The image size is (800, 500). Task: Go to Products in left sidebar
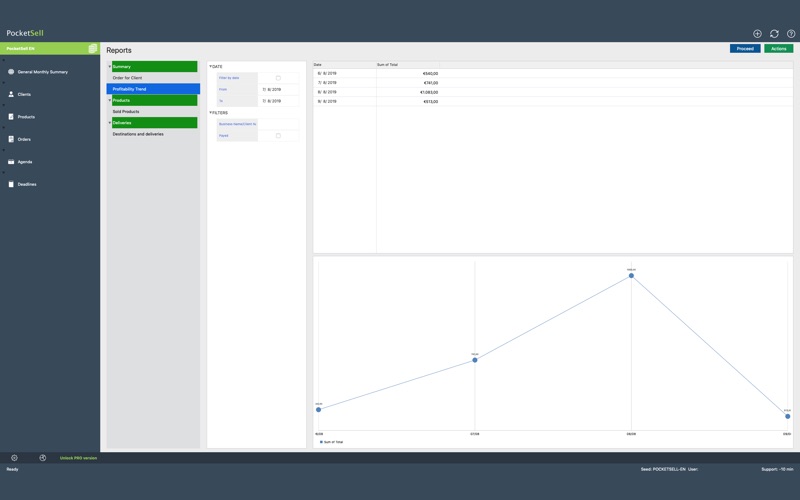[26, 117]
